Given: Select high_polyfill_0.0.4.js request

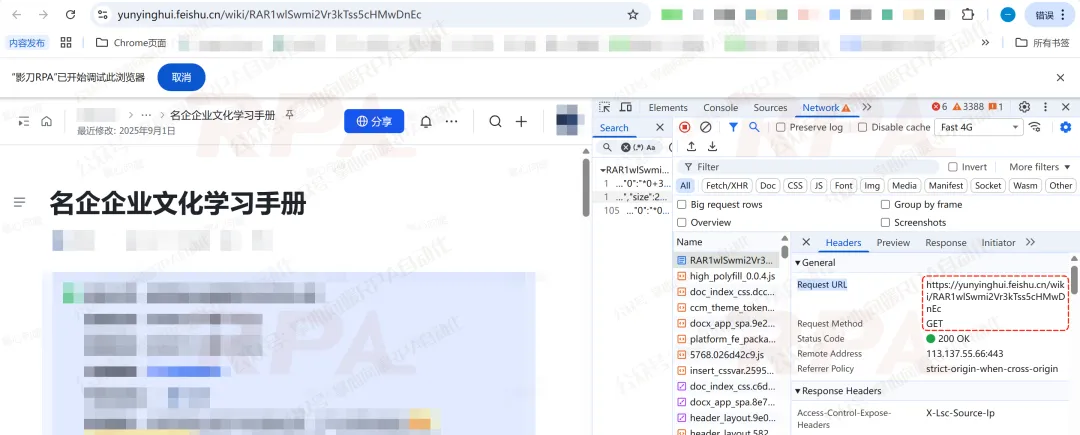Looking at the screenshot, I should point(727,276).
